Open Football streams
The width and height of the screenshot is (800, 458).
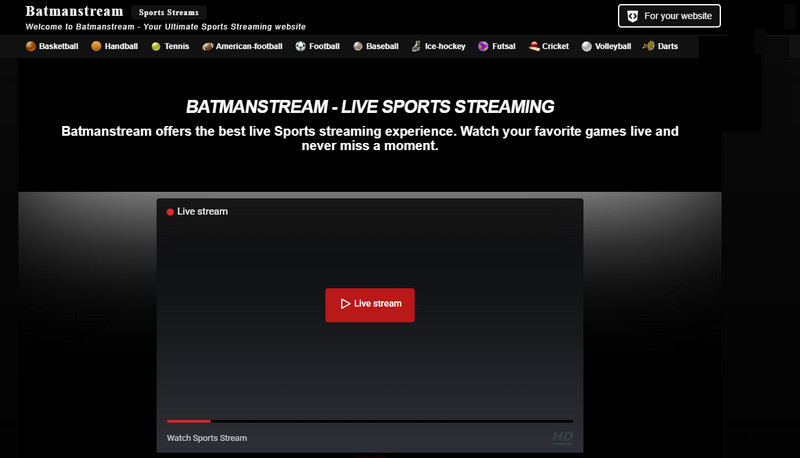(317, 46)
